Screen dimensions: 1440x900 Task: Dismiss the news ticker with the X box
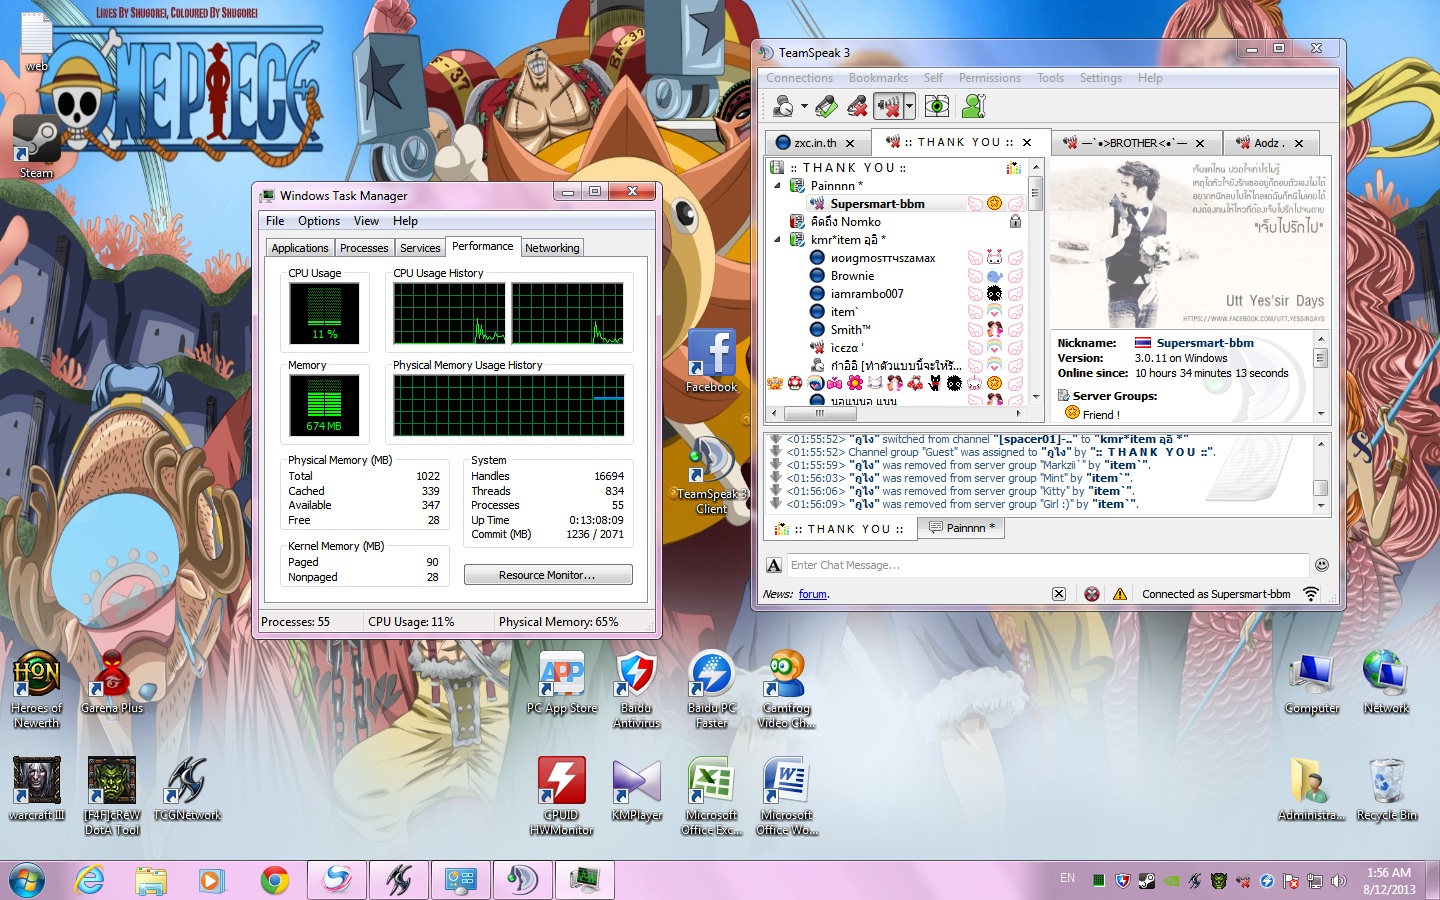point(1058,594)
